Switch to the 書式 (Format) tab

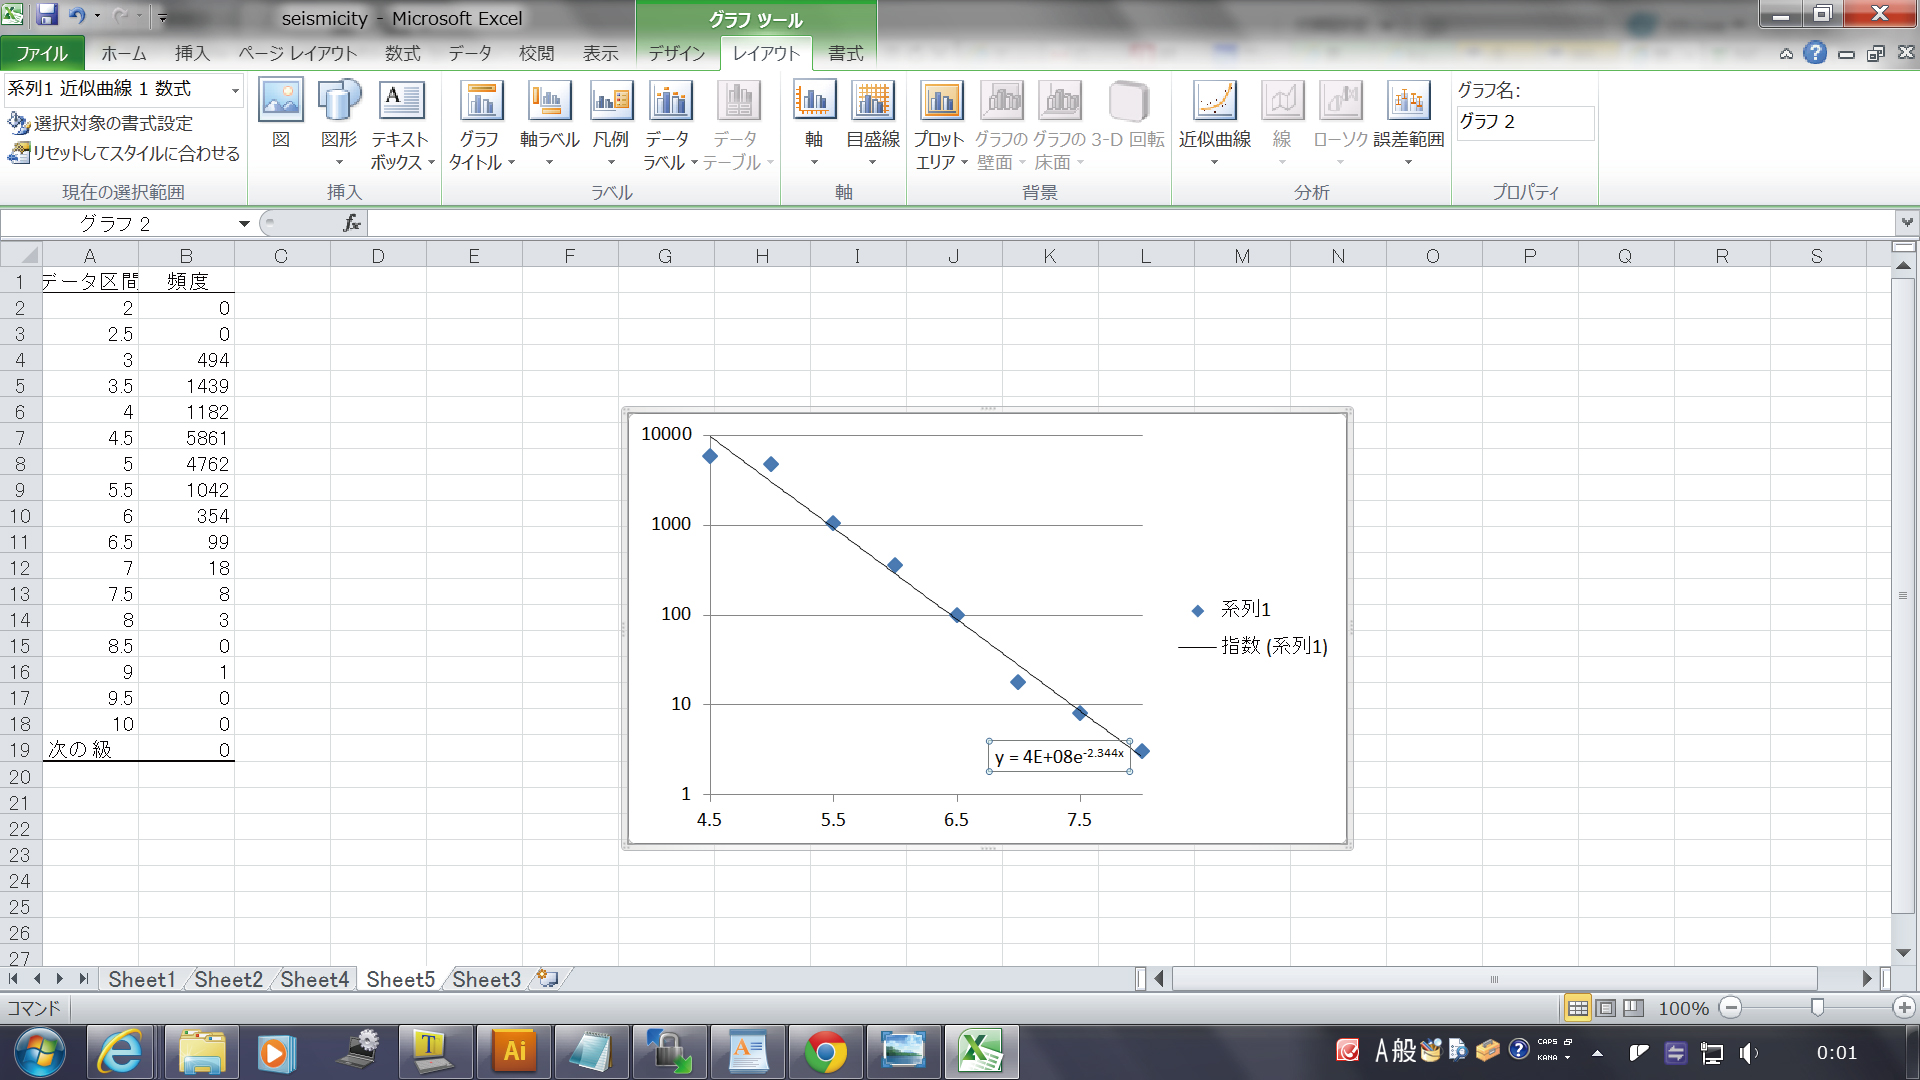(x=846, y=53)
